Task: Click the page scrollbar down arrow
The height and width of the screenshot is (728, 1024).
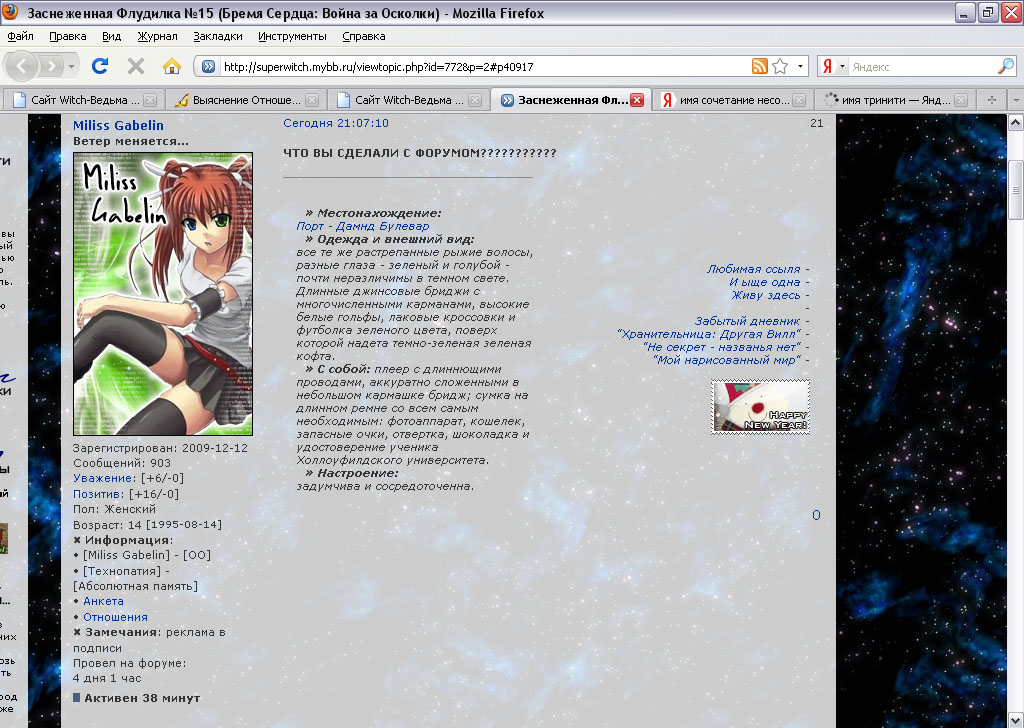Action: (x=1016, y=720)
